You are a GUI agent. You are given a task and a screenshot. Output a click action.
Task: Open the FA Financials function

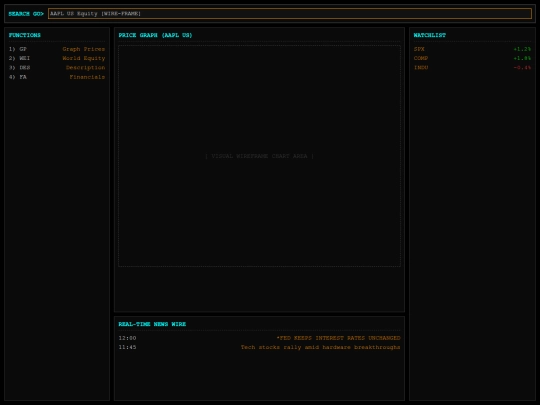point(57,77)
